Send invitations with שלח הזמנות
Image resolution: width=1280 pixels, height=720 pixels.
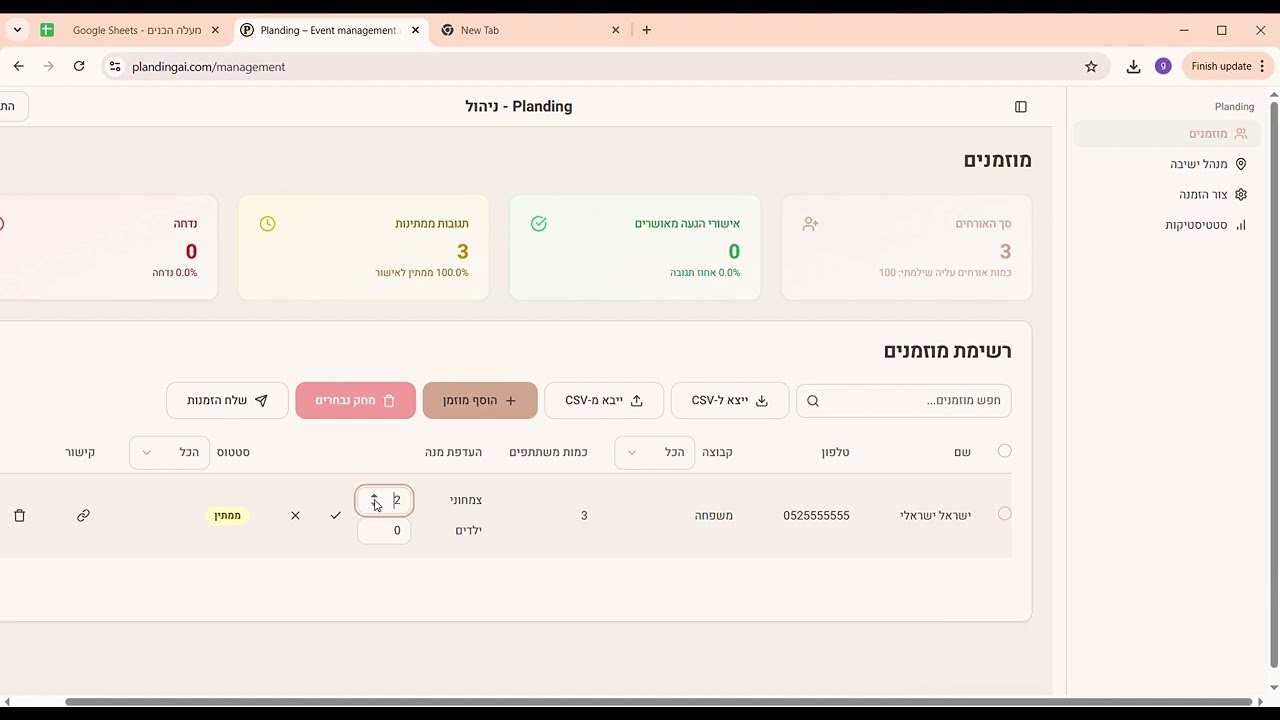point(227,401)
